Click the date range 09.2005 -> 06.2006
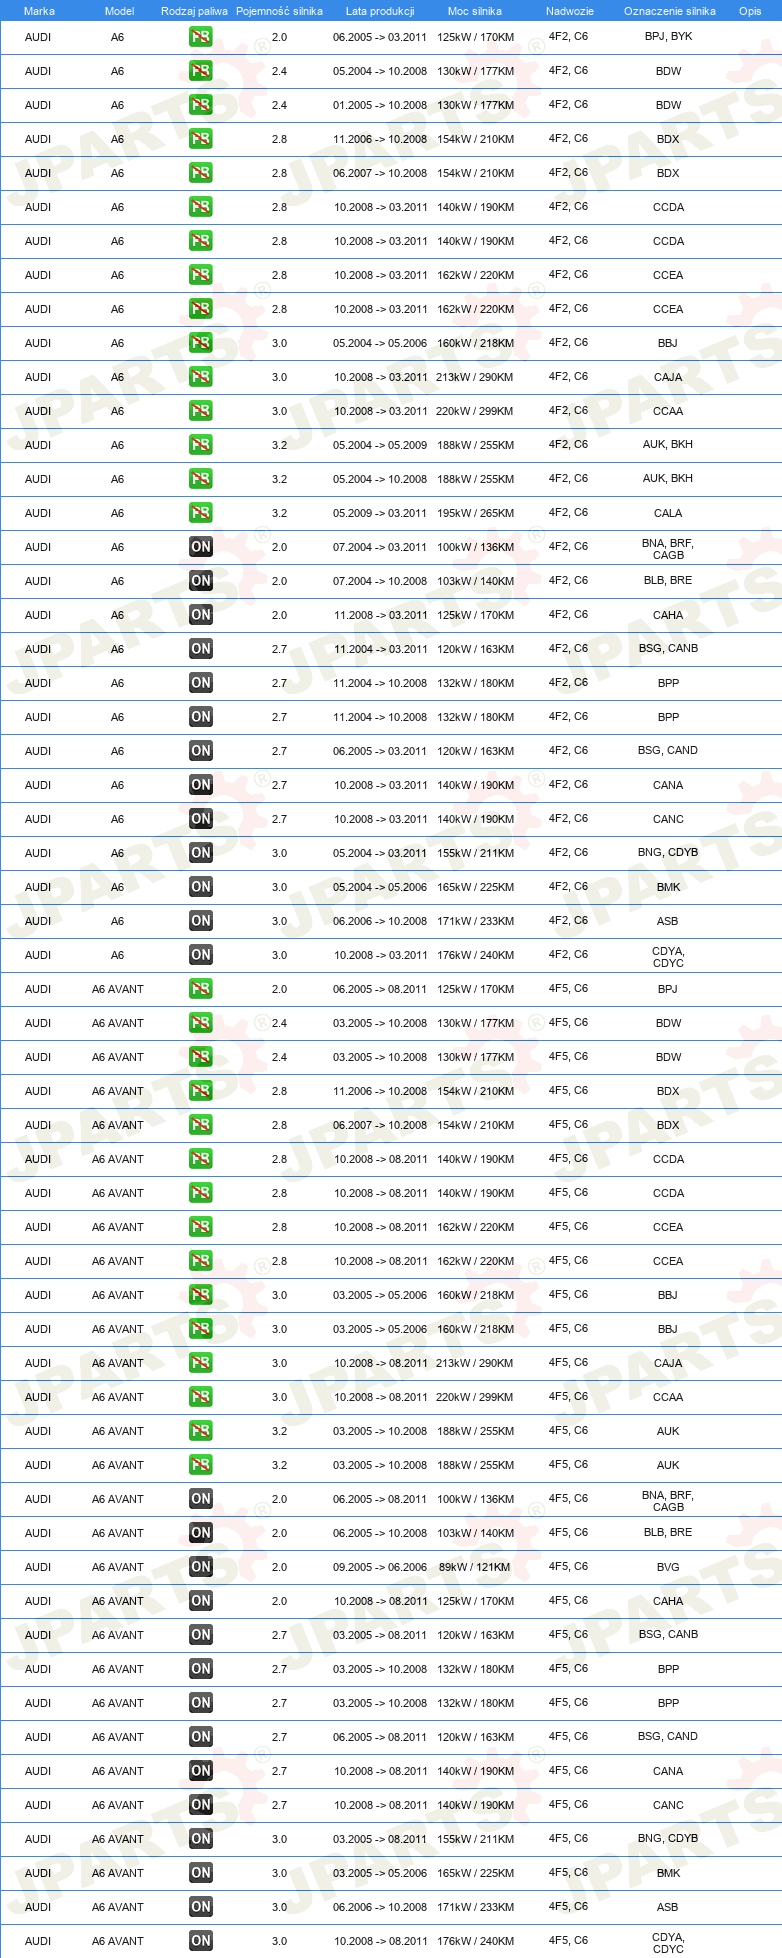 [x=380, y=1567]
